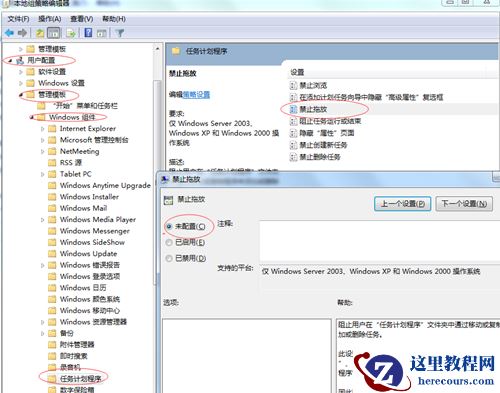Click the folder icon of RSS 源
500x393 pixels.
pyautogui.click(x=52, y=163)
